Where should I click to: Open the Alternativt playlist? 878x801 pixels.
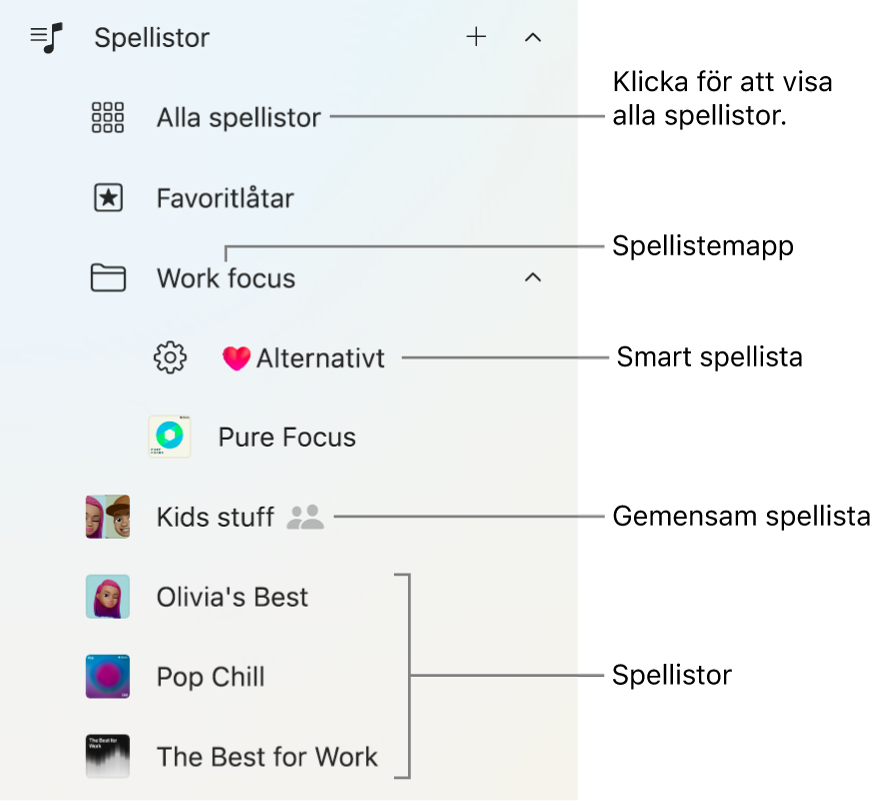coord(320,357)
